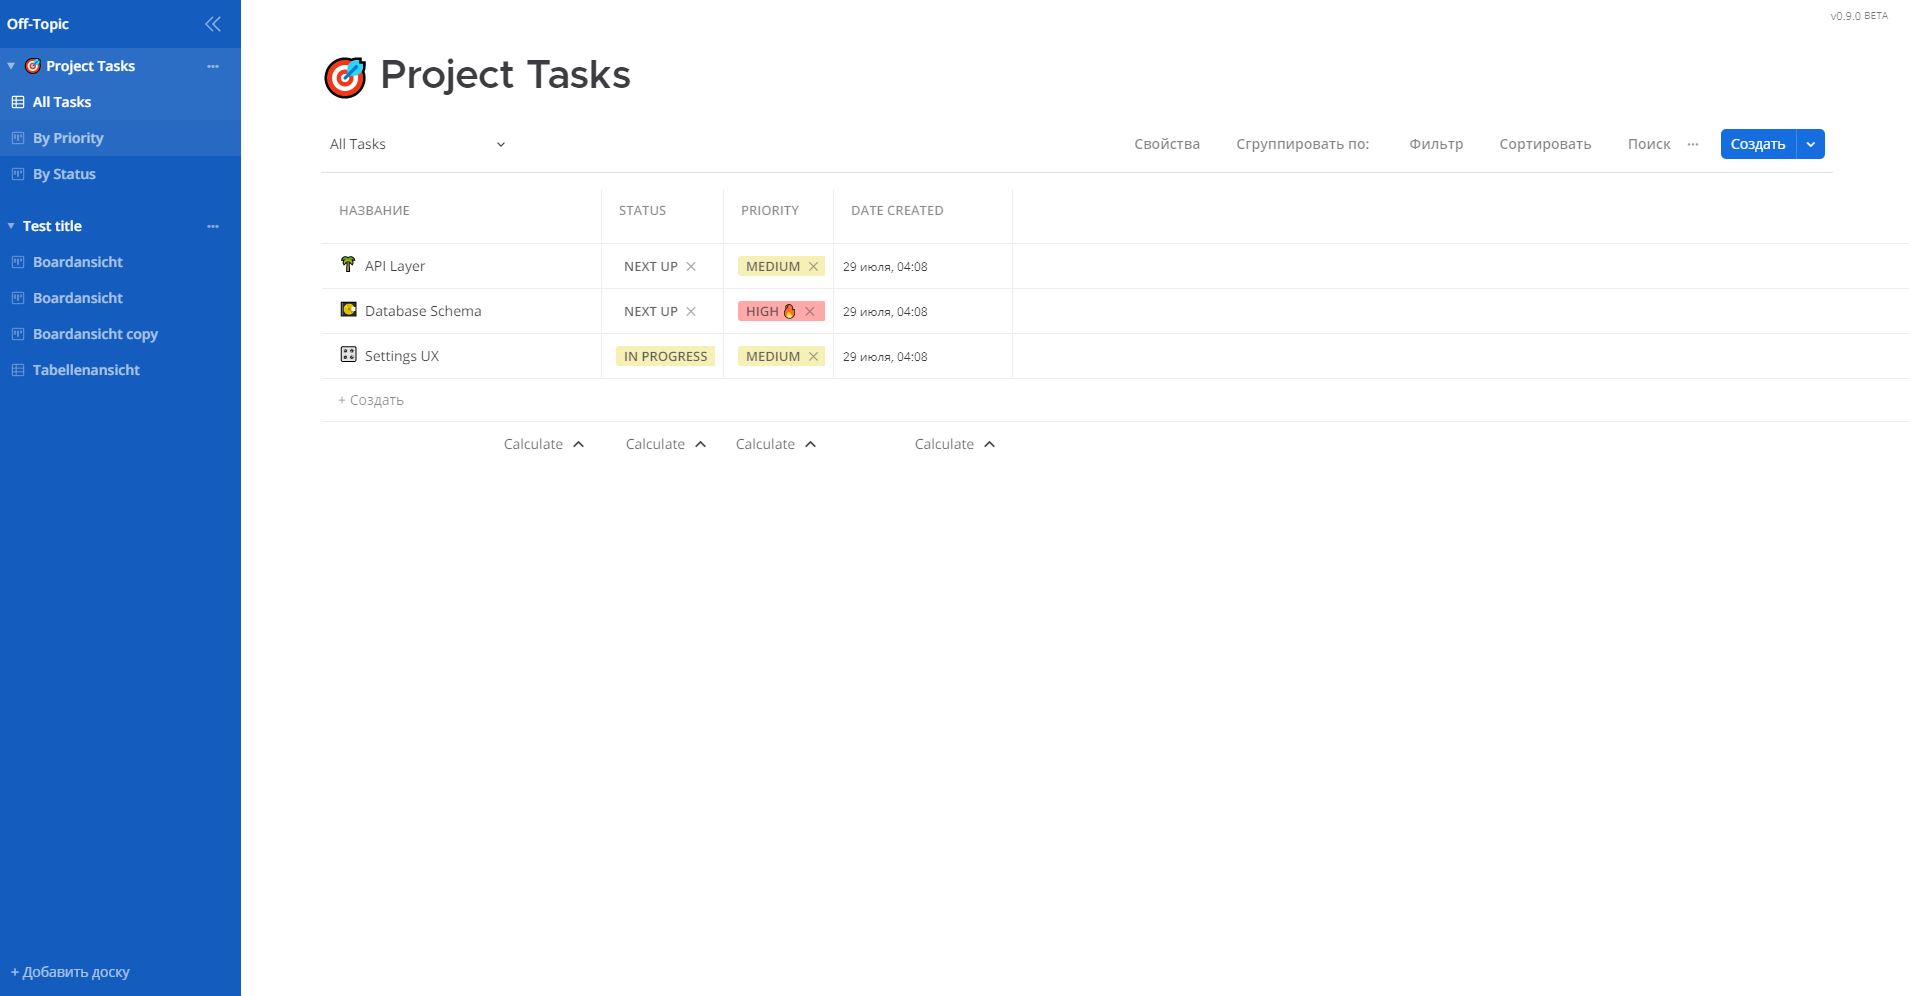Image resolution: width=1909 pixels, height=996 pixels.
Task: Select the All Tasks table view icon
Action: click(x=16, y=101)
